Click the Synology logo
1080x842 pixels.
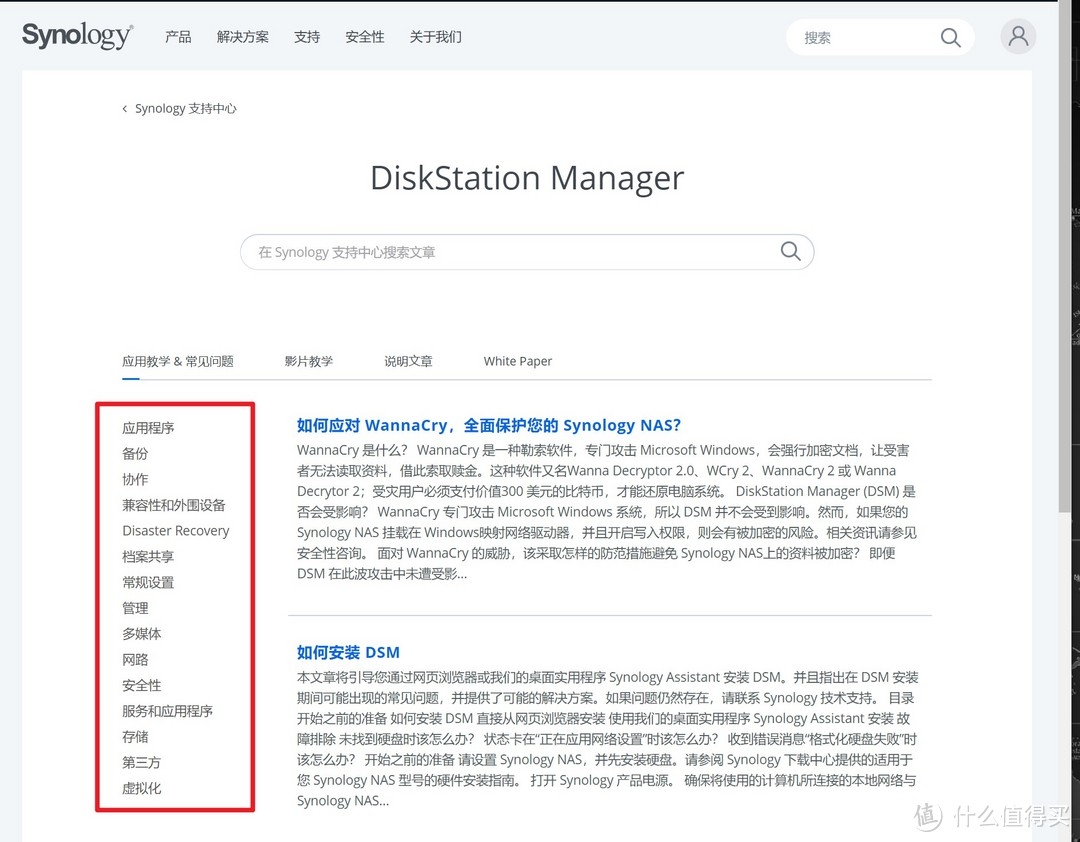[77, 36]
